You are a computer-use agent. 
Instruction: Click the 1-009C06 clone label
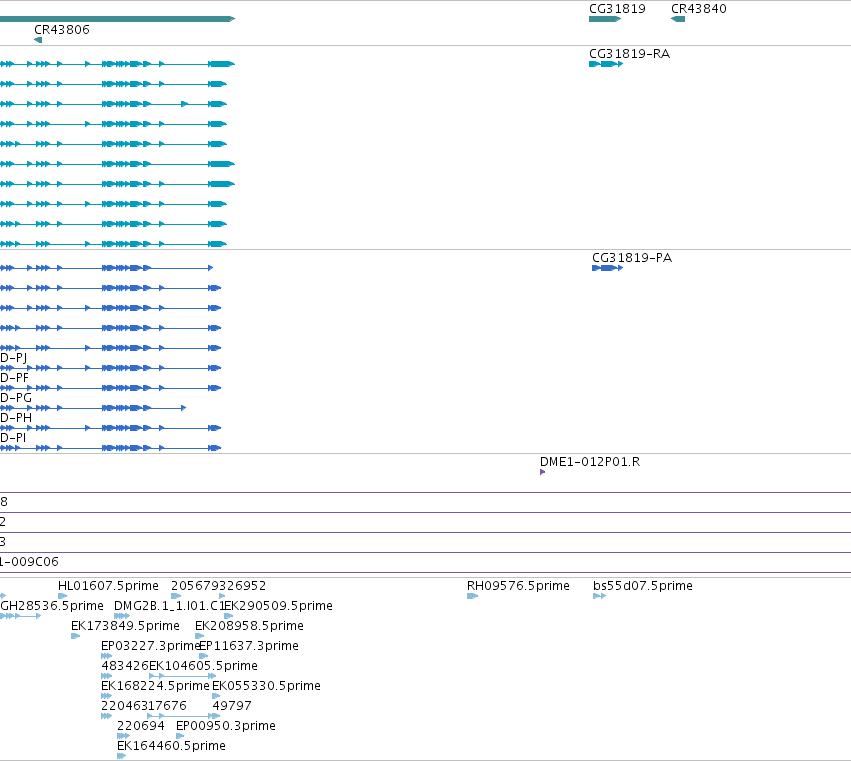click(29, 562)
